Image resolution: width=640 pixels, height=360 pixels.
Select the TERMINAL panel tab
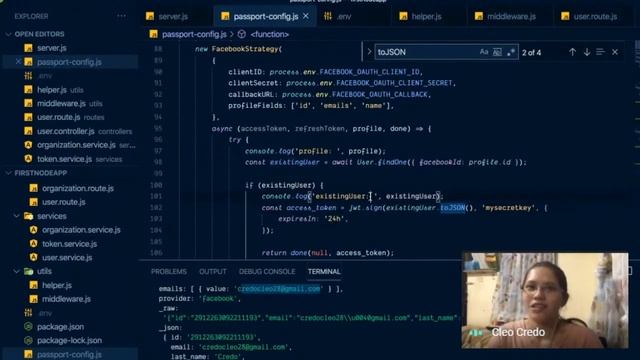pos(324,271)
